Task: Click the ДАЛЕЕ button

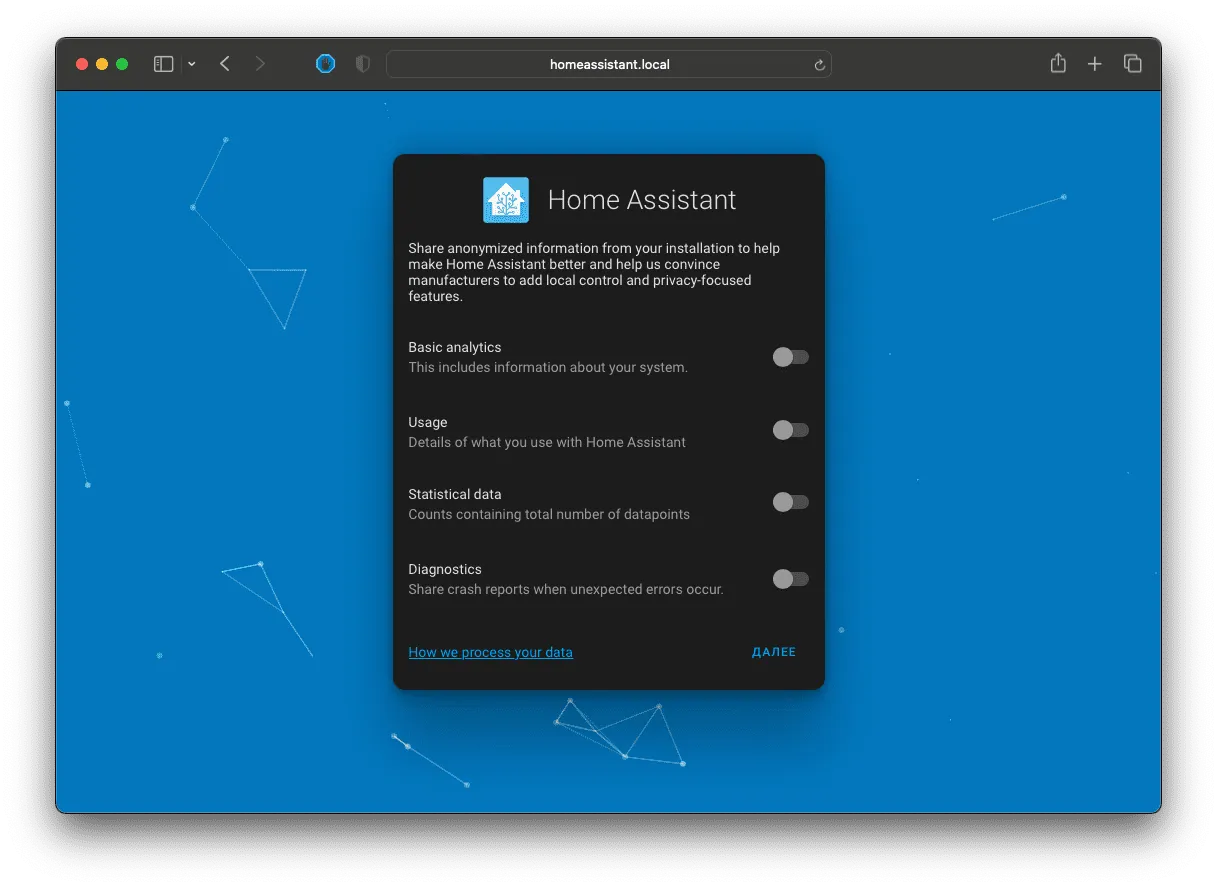Action: point(774,652)
